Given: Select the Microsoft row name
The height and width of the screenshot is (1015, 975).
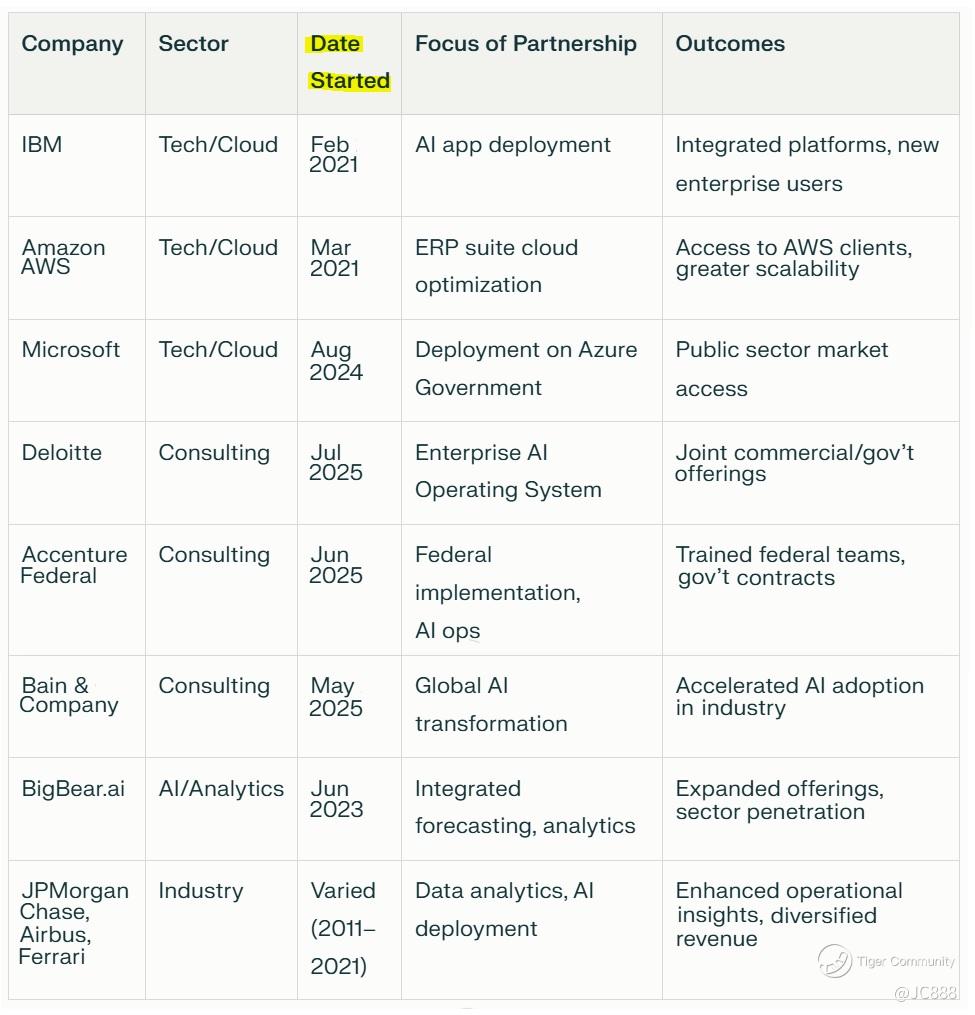Looking at the screenshot, I should click(71, 350).
